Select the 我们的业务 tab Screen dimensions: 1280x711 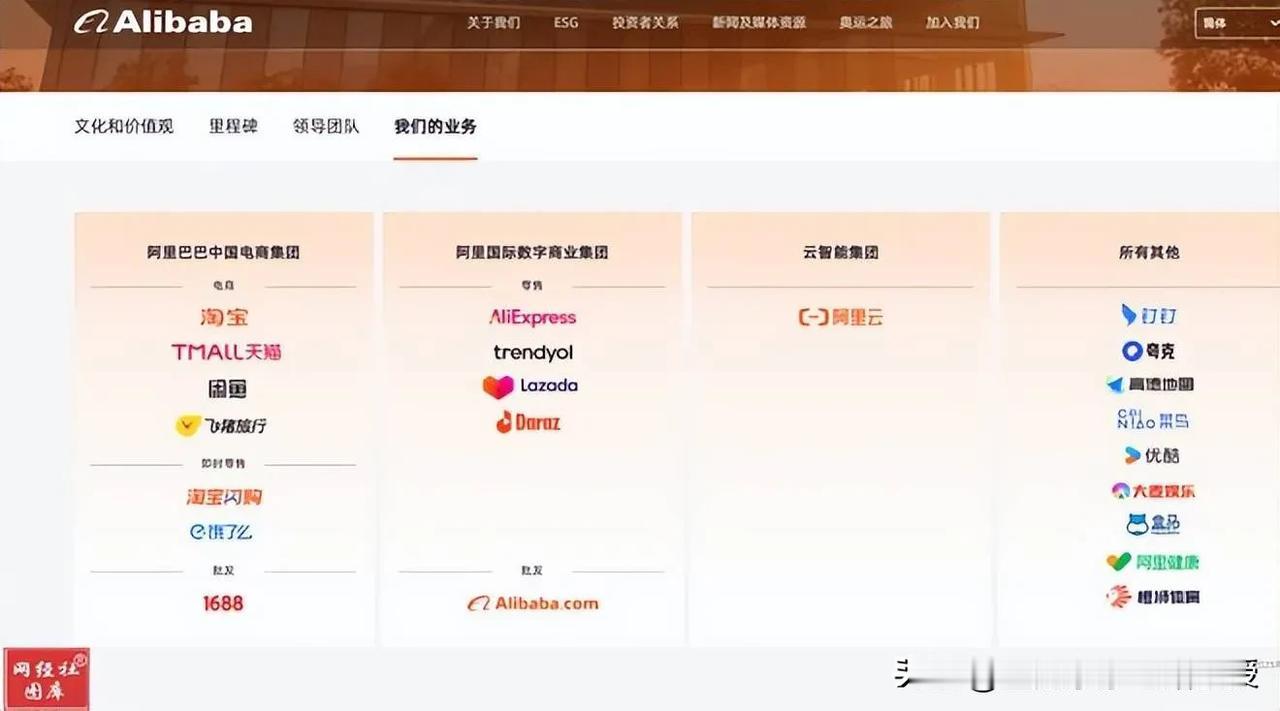pyautogui.click(x=435, y=126)
